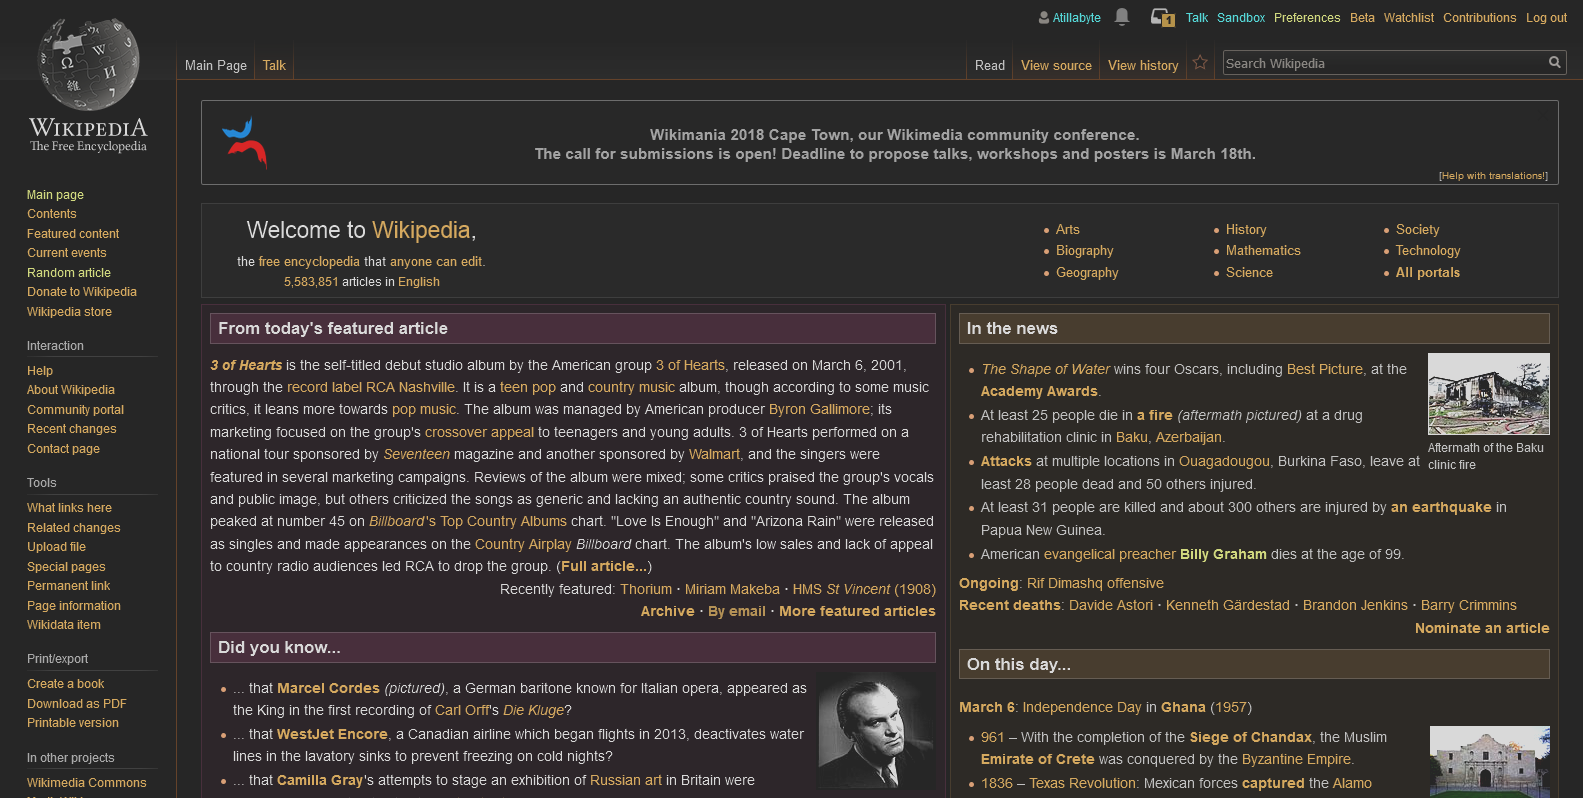Open the notifications bell icon
The height and width of the screenshot is (798, 1584).
pos(1122,17)
